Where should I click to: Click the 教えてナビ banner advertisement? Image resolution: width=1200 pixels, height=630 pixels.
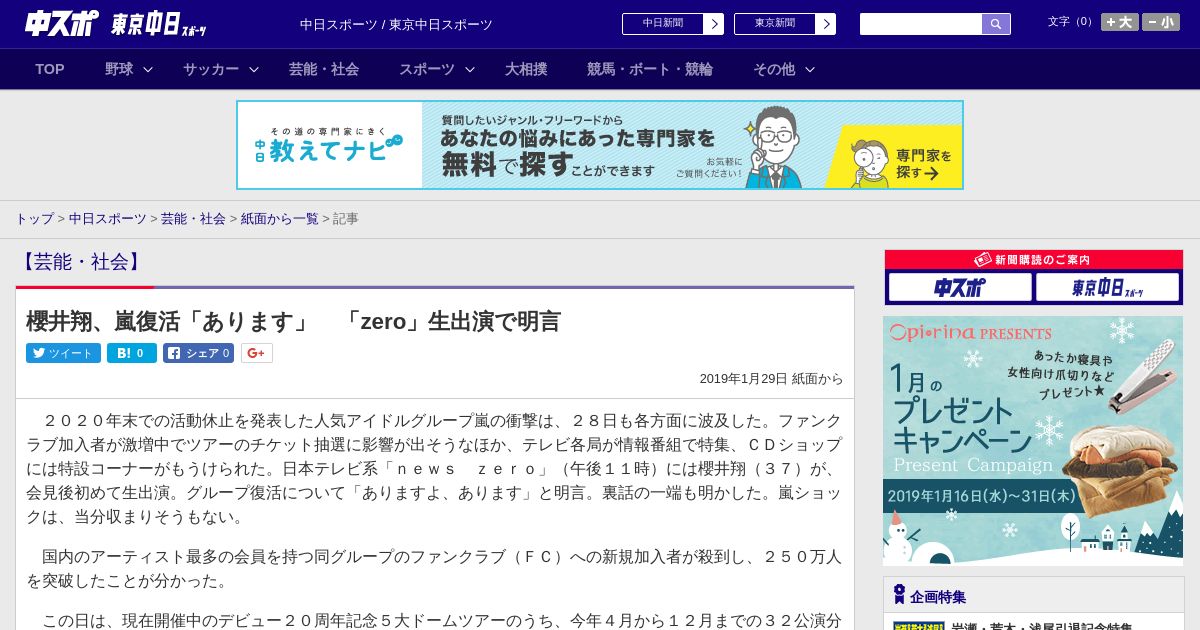pos(600,145)
